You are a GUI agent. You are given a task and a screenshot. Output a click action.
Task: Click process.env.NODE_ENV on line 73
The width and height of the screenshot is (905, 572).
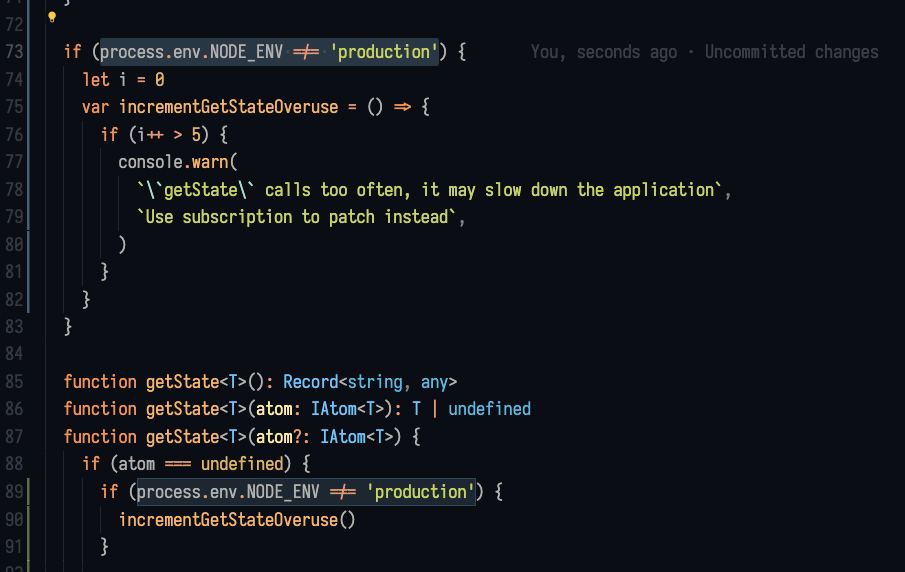tap(192, 52)
